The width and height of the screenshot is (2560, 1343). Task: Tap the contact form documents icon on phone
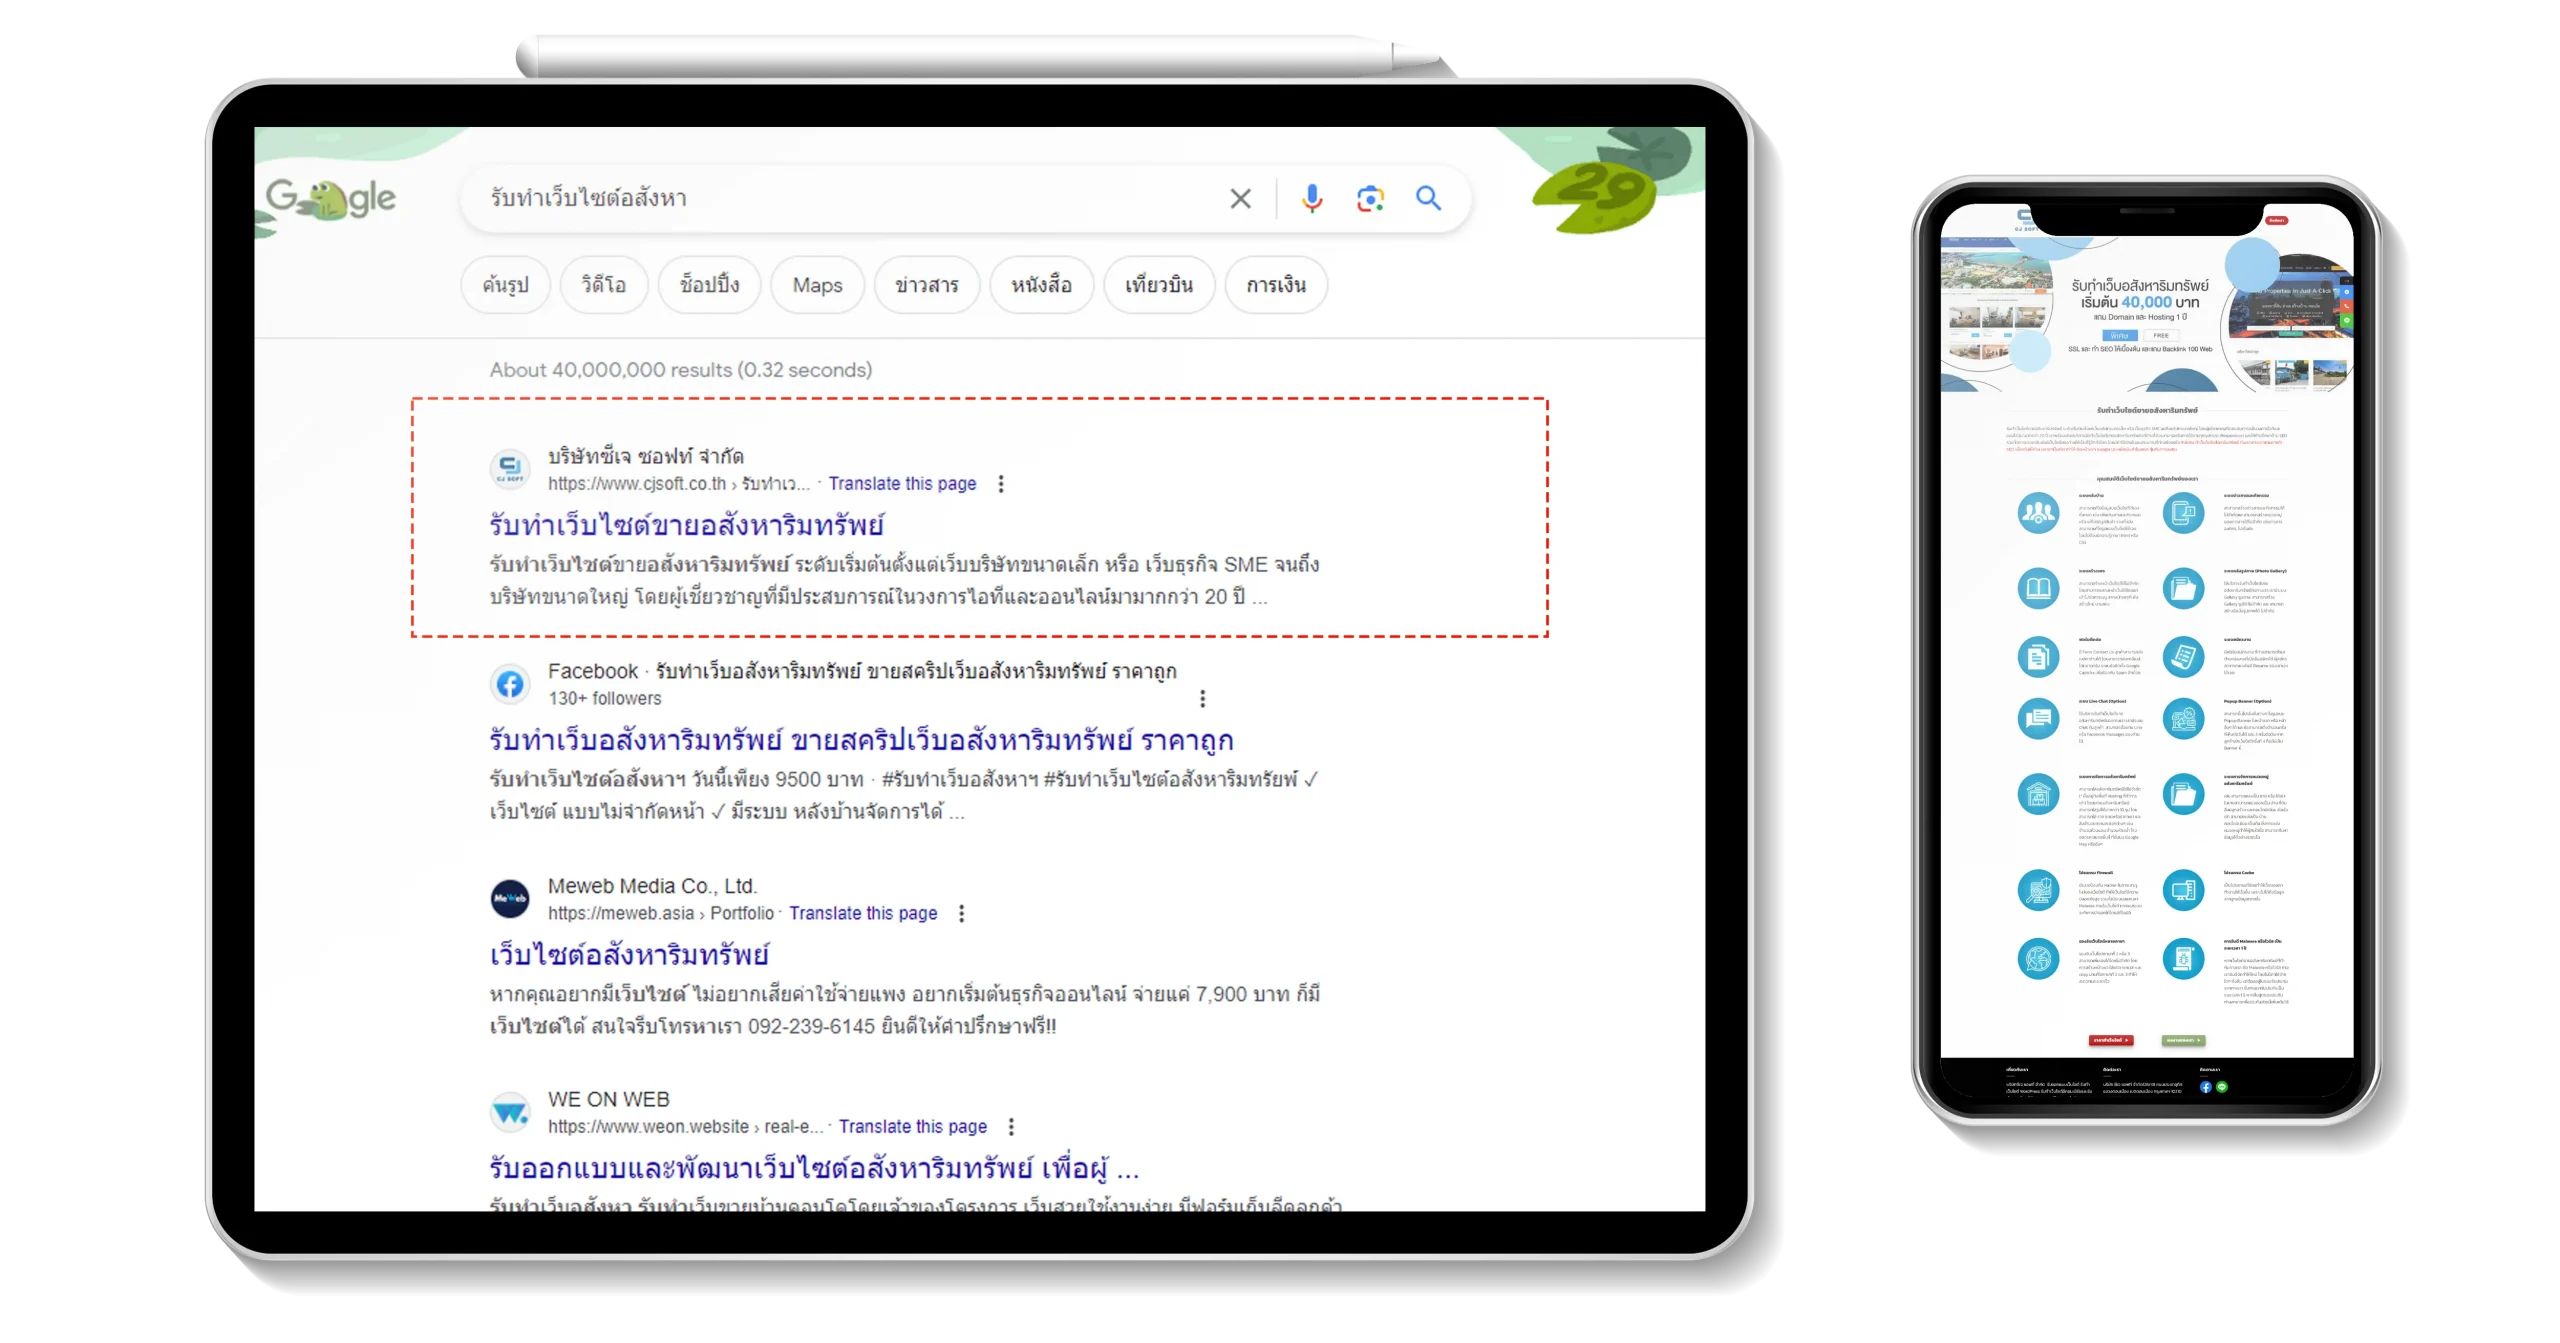click(x=2038, y=656)
